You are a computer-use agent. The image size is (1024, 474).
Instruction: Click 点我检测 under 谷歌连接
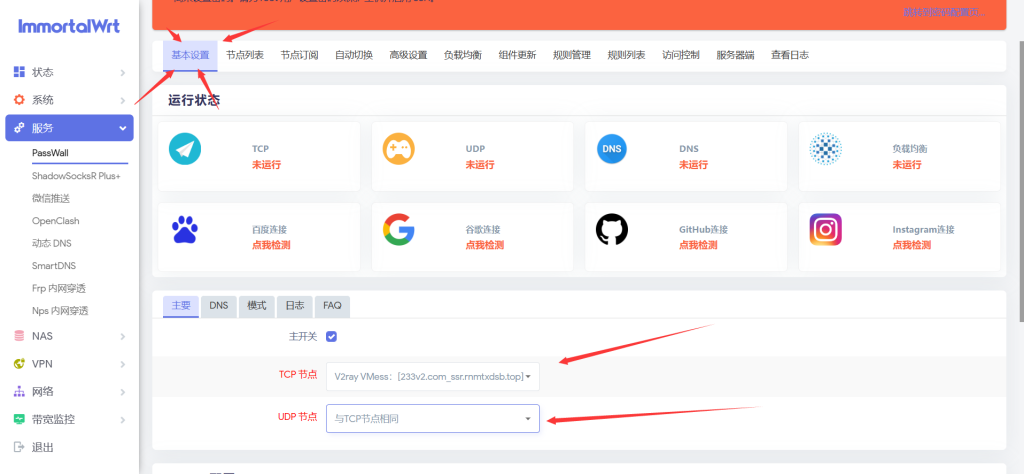(x=485, y=245)
